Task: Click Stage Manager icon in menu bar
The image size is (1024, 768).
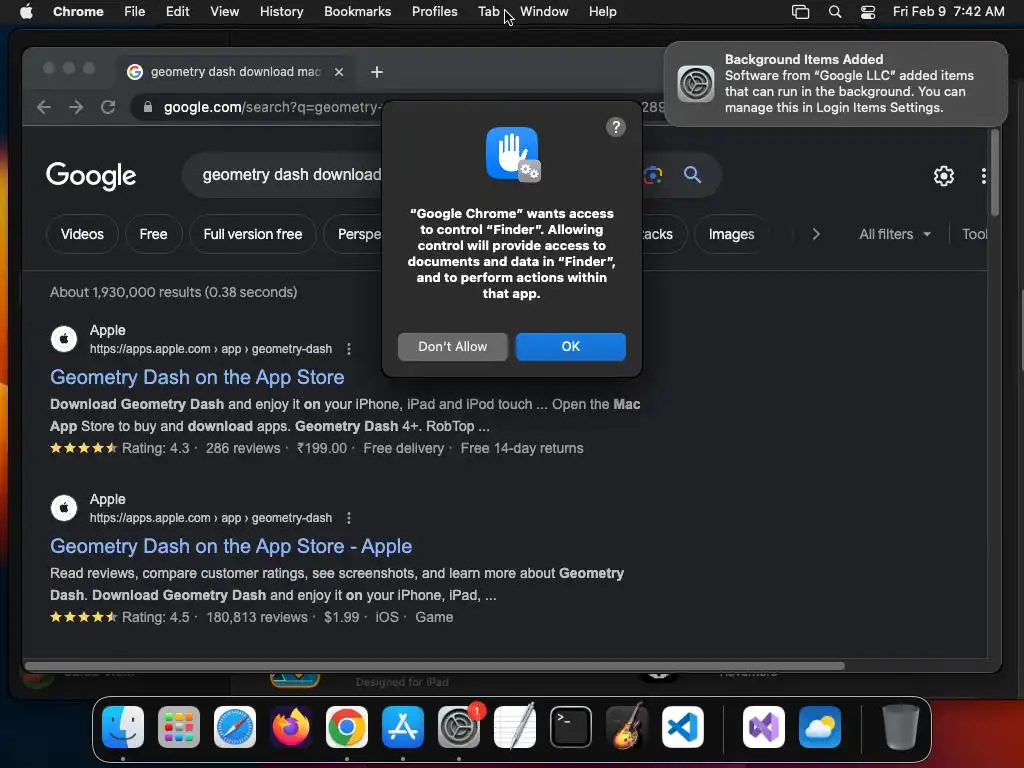Action: [x=800, y=12]
